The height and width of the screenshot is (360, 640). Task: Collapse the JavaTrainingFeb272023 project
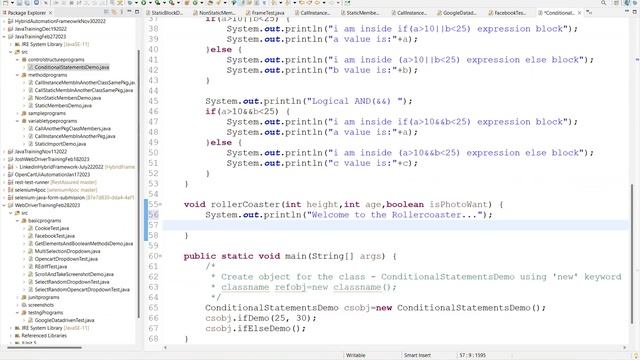pos(4,36)
